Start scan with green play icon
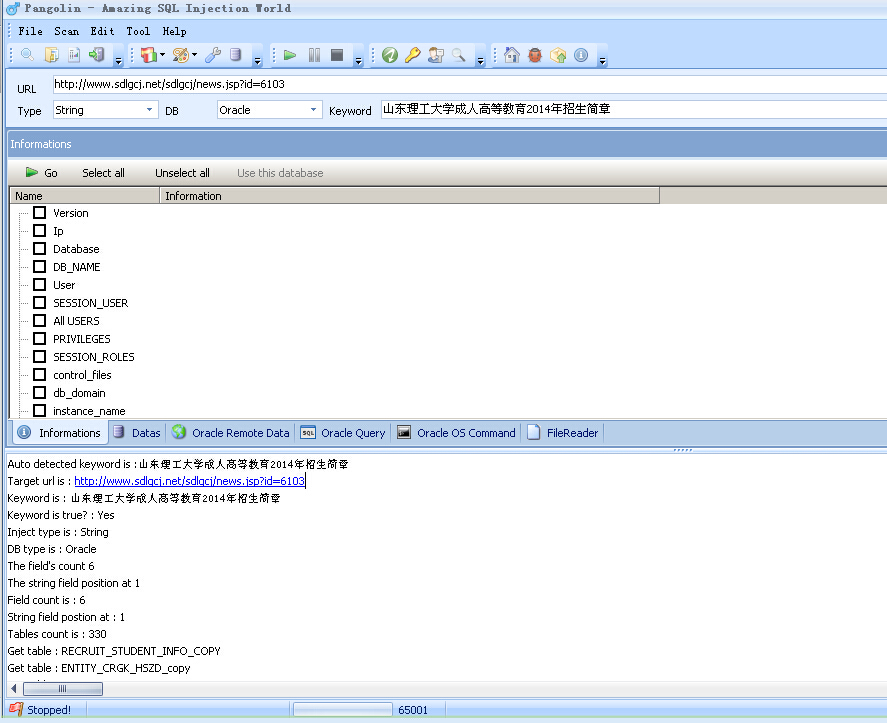 pyautogui.click(x=290, y=55)
